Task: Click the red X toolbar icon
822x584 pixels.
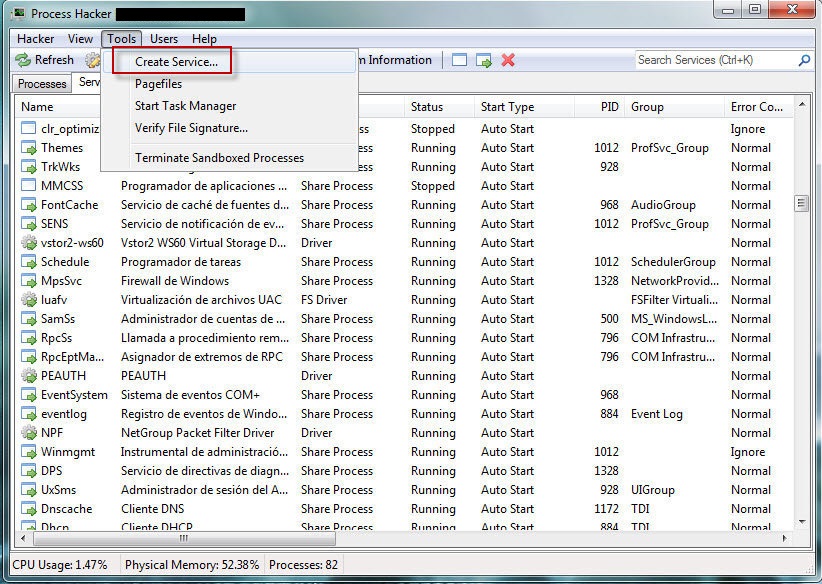Action: pos(507,60)
